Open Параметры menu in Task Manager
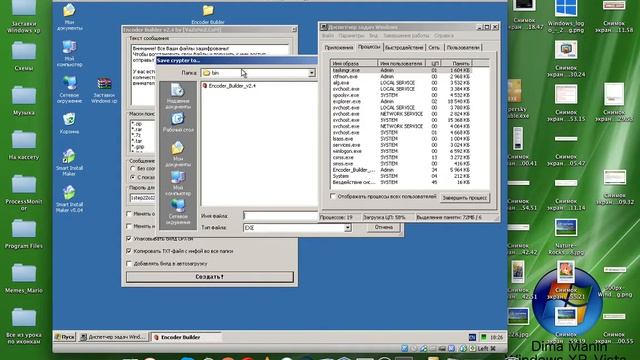This screenshot has width=640, height=360. tap(351, 36)
